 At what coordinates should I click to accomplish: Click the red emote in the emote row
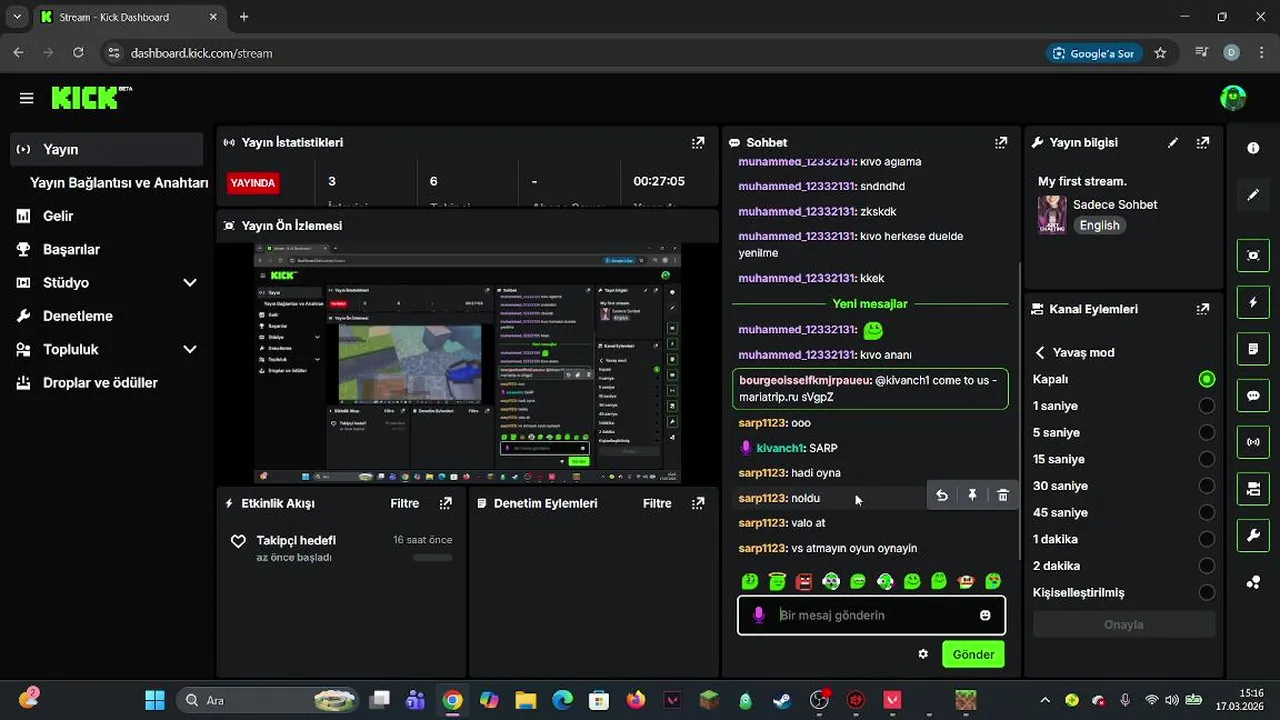804,581
